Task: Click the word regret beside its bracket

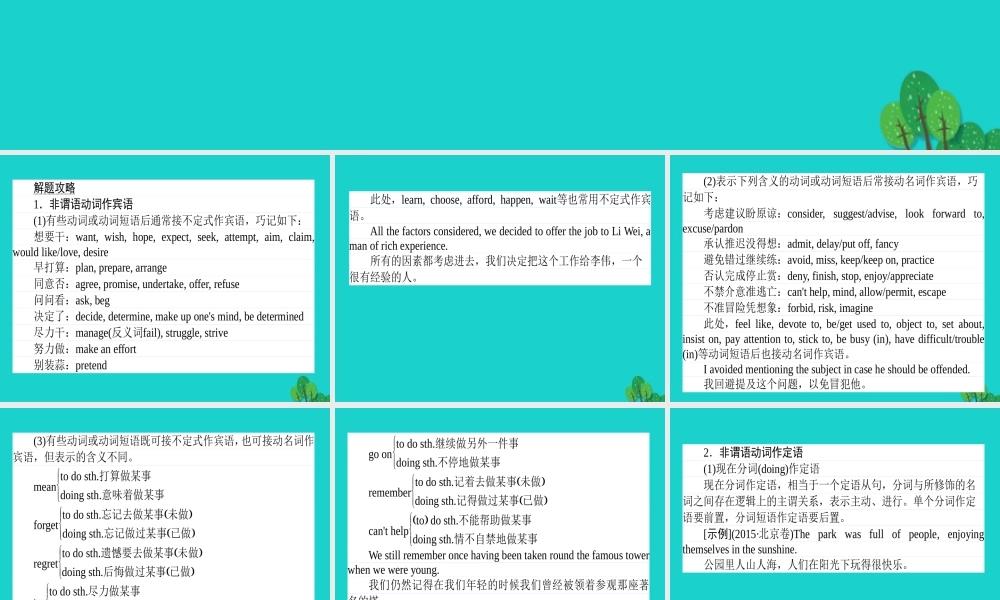Action: coord(46,564)
